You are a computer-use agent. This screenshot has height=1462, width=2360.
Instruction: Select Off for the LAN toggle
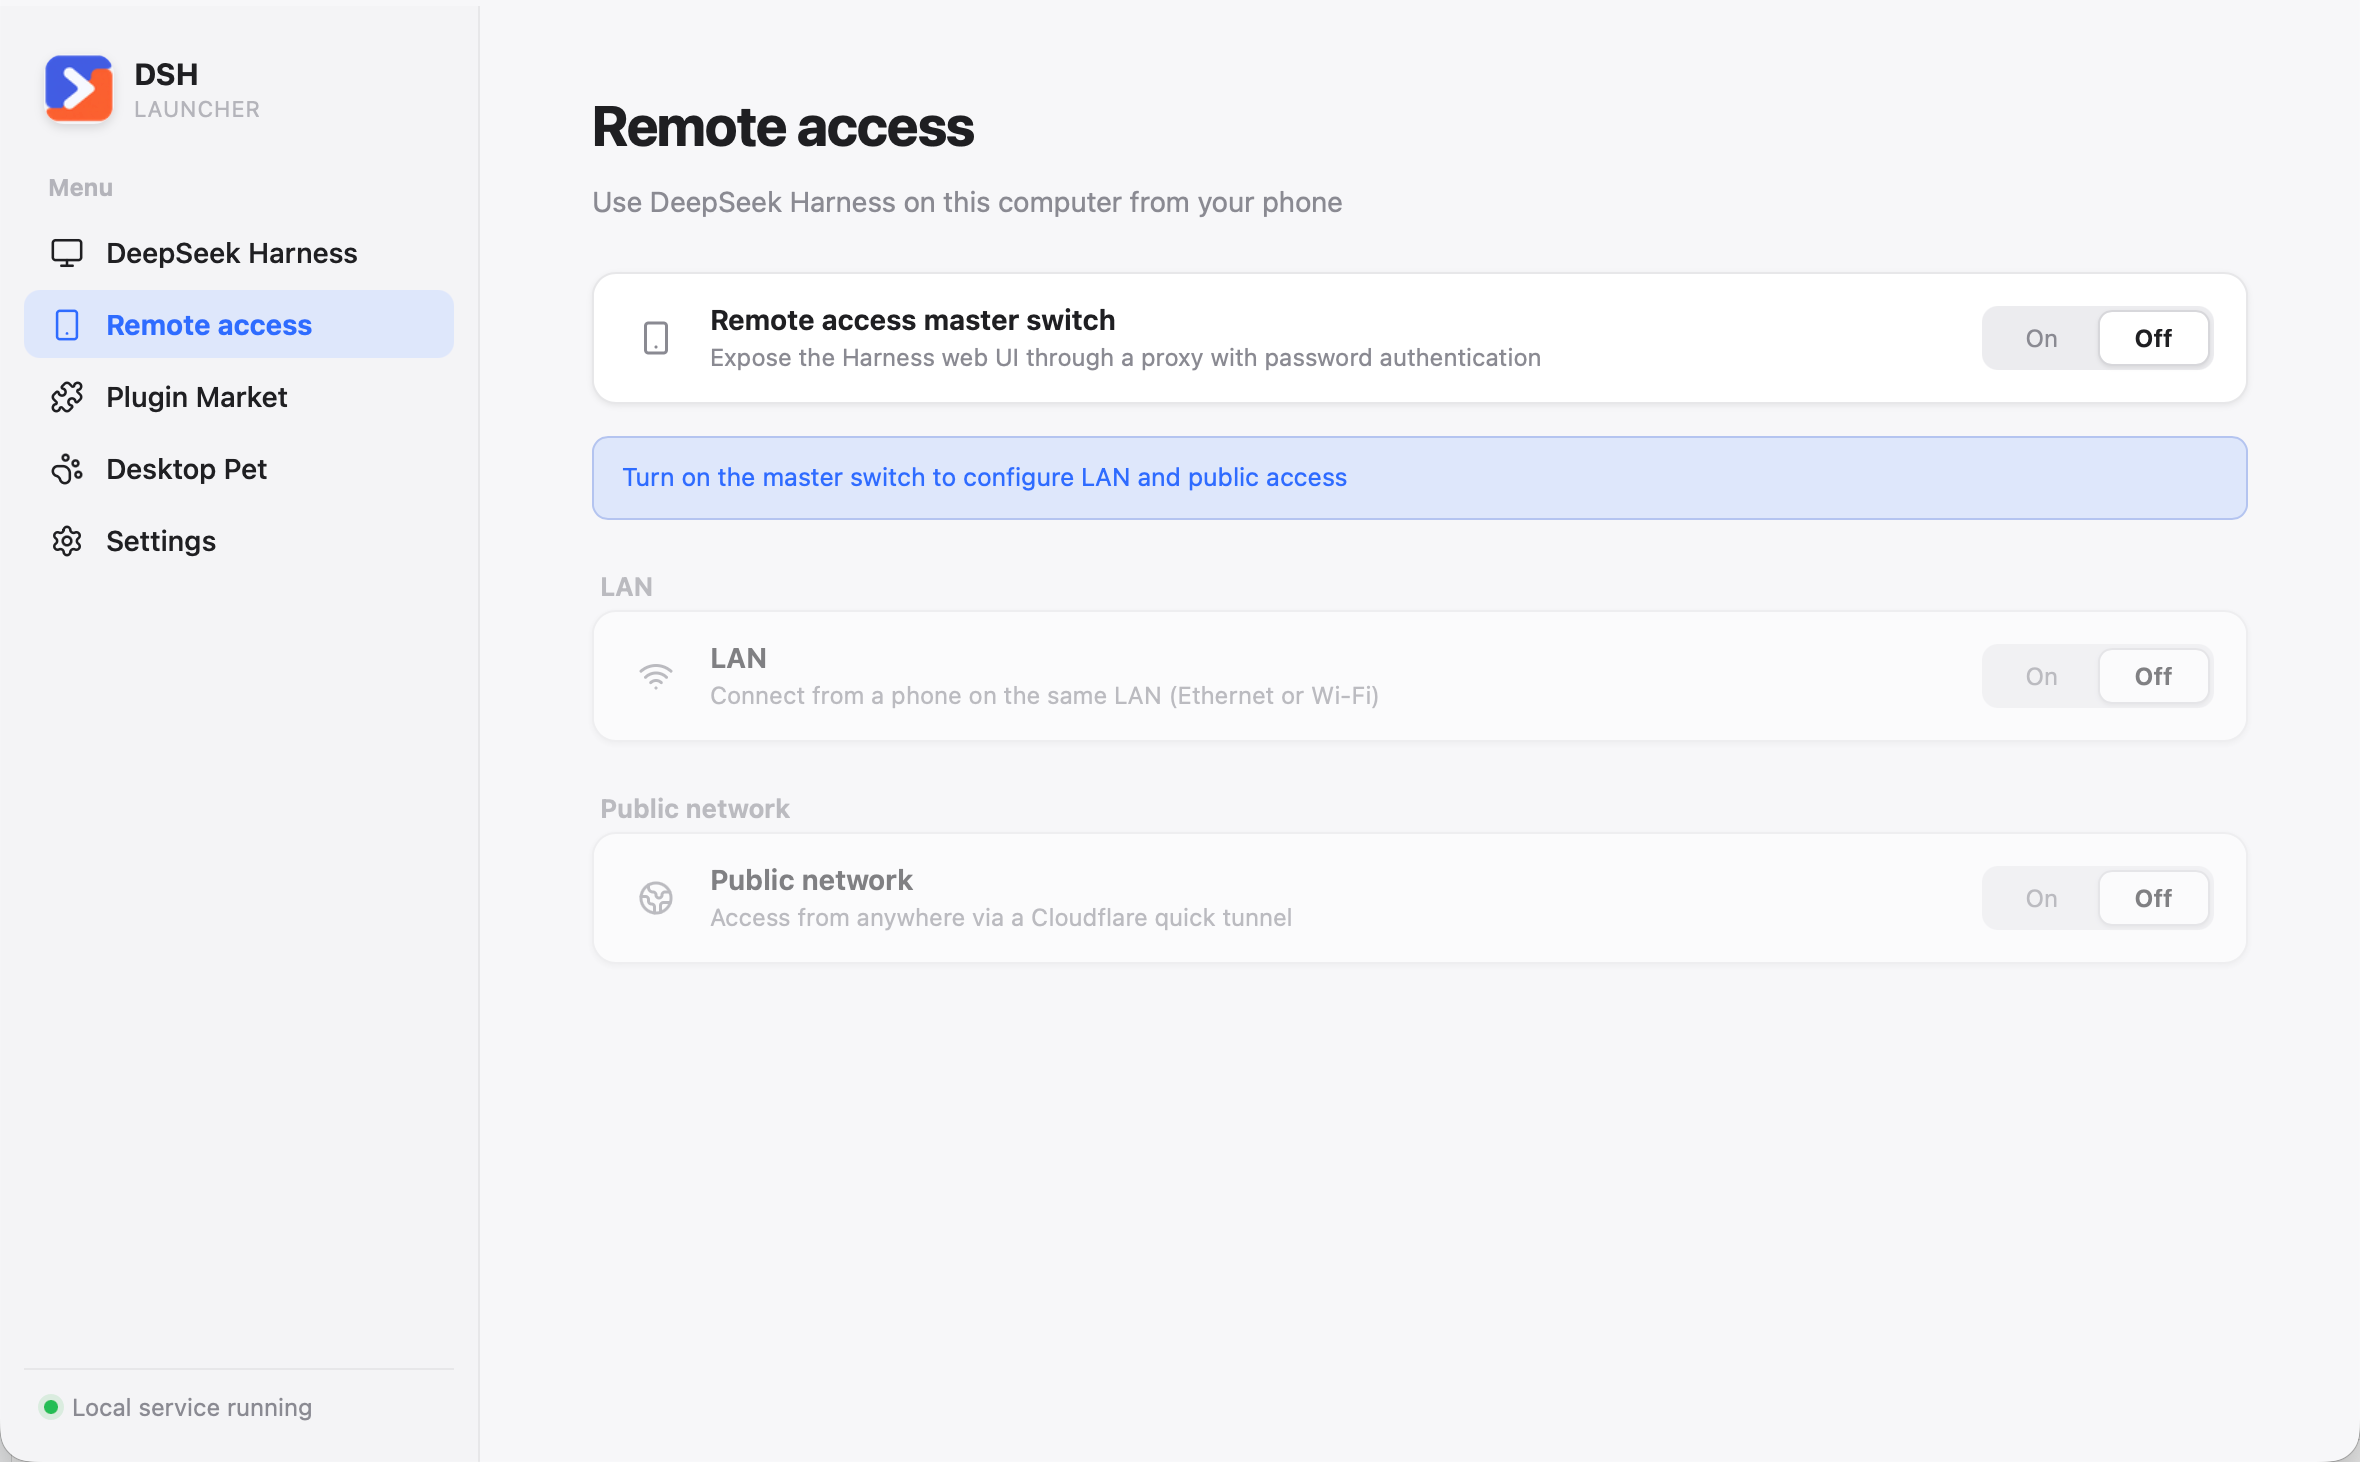pos(2153,676)
